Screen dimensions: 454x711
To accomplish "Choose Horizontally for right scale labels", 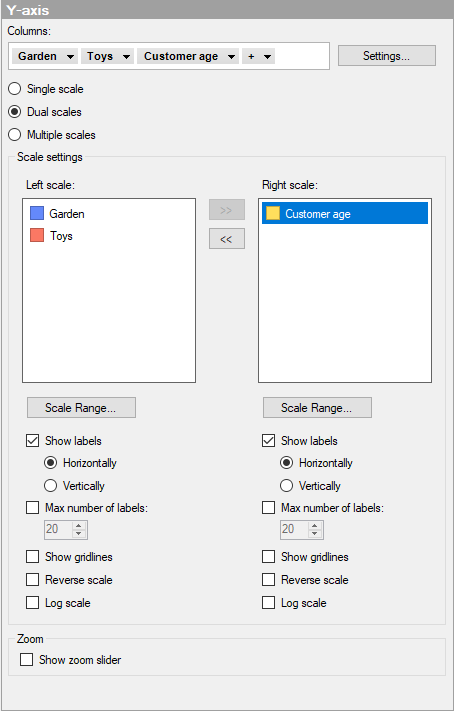I will [x=286, y=463].
